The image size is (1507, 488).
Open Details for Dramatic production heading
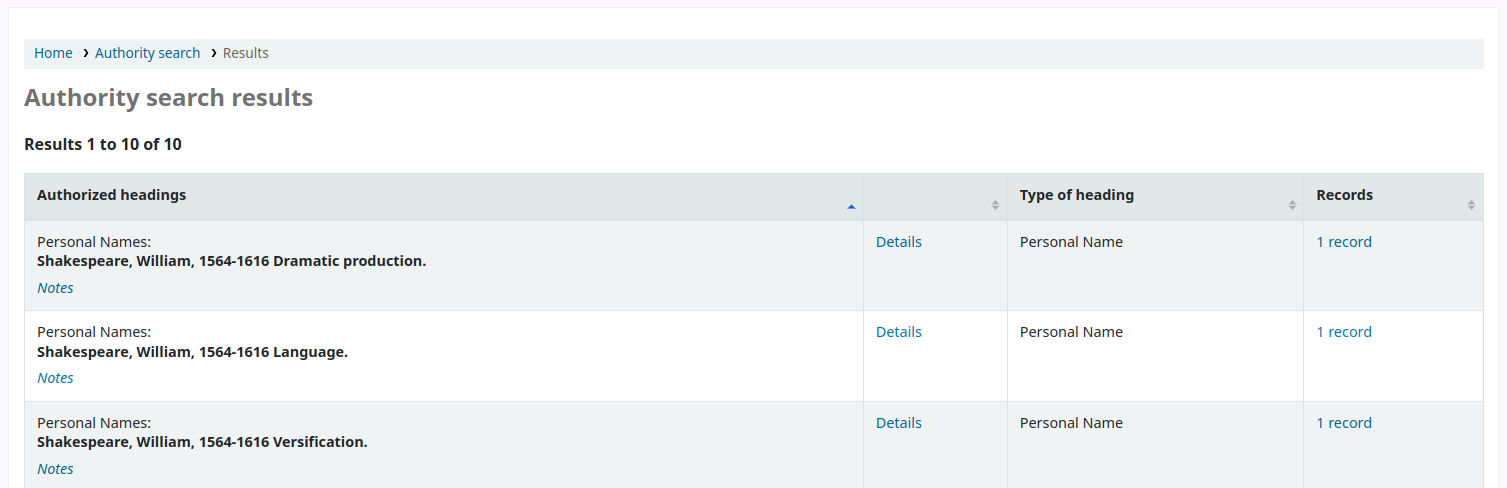[x=898, y=242]
